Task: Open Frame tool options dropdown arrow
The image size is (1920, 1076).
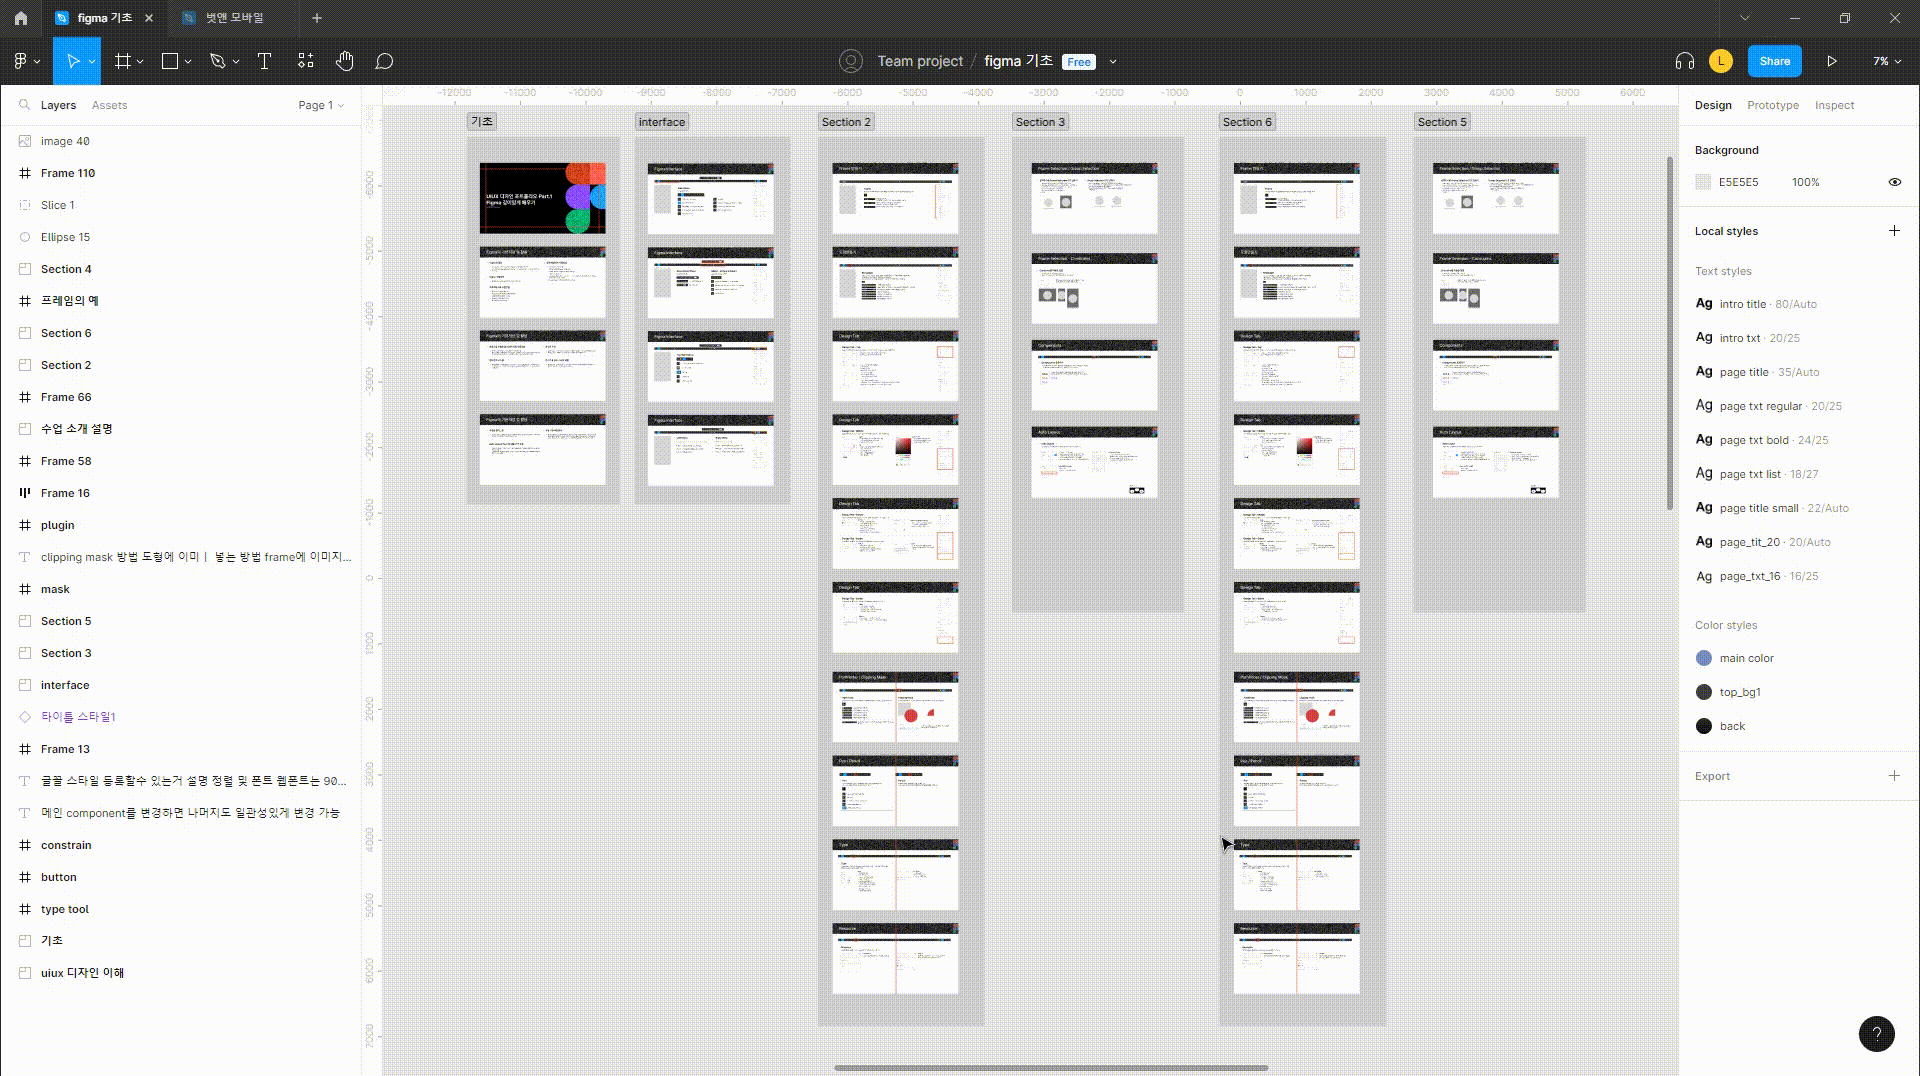Action: click(140, 62)
